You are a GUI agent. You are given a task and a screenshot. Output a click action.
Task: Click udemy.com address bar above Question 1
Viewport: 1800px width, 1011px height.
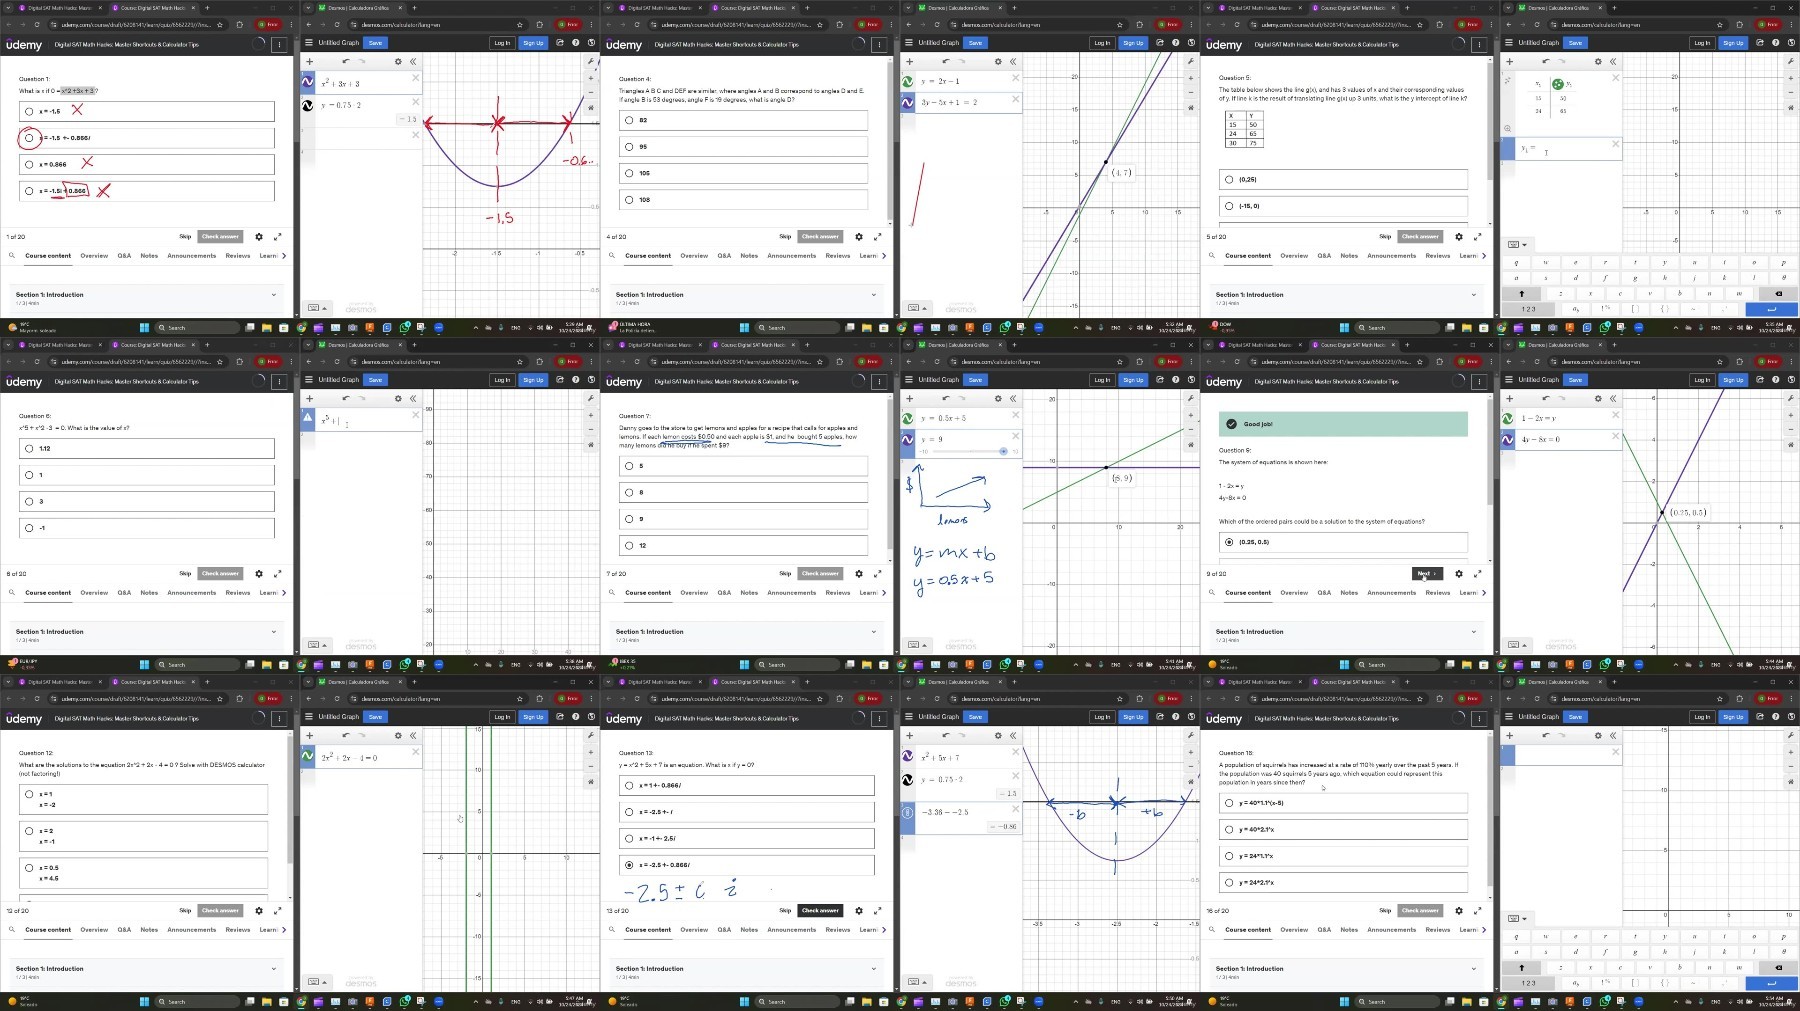(135, 25)
